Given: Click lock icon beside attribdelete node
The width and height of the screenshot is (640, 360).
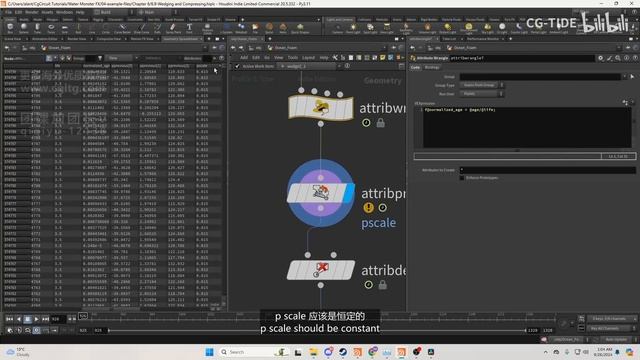Looking at the screenshot, I should pos(382,284).
